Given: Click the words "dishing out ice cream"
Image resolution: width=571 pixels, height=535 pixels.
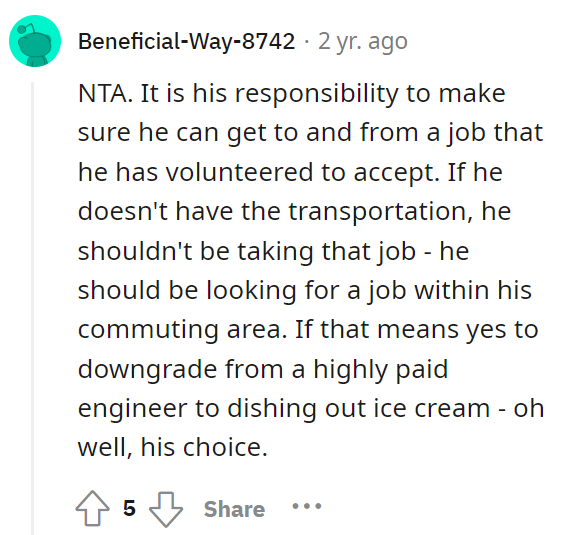Looking at the screenshot, I should tap(359, 409).
